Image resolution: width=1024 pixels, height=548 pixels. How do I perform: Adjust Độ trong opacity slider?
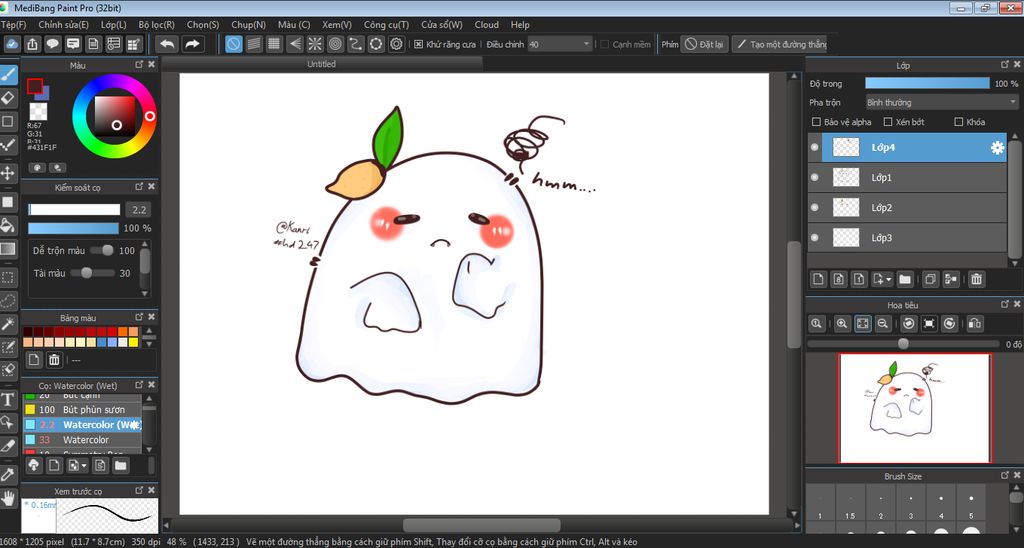point(927,84)
